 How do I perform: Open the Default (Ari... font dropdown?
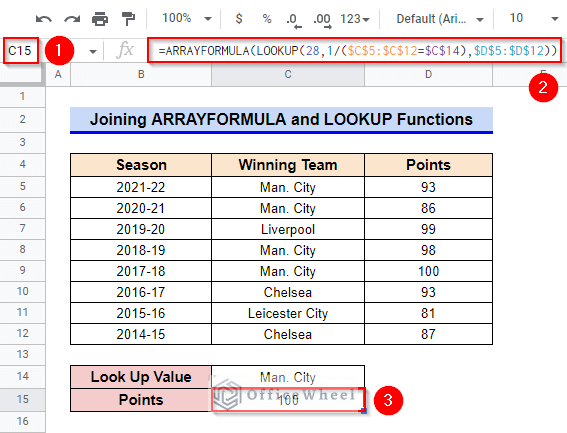[439, 18]
